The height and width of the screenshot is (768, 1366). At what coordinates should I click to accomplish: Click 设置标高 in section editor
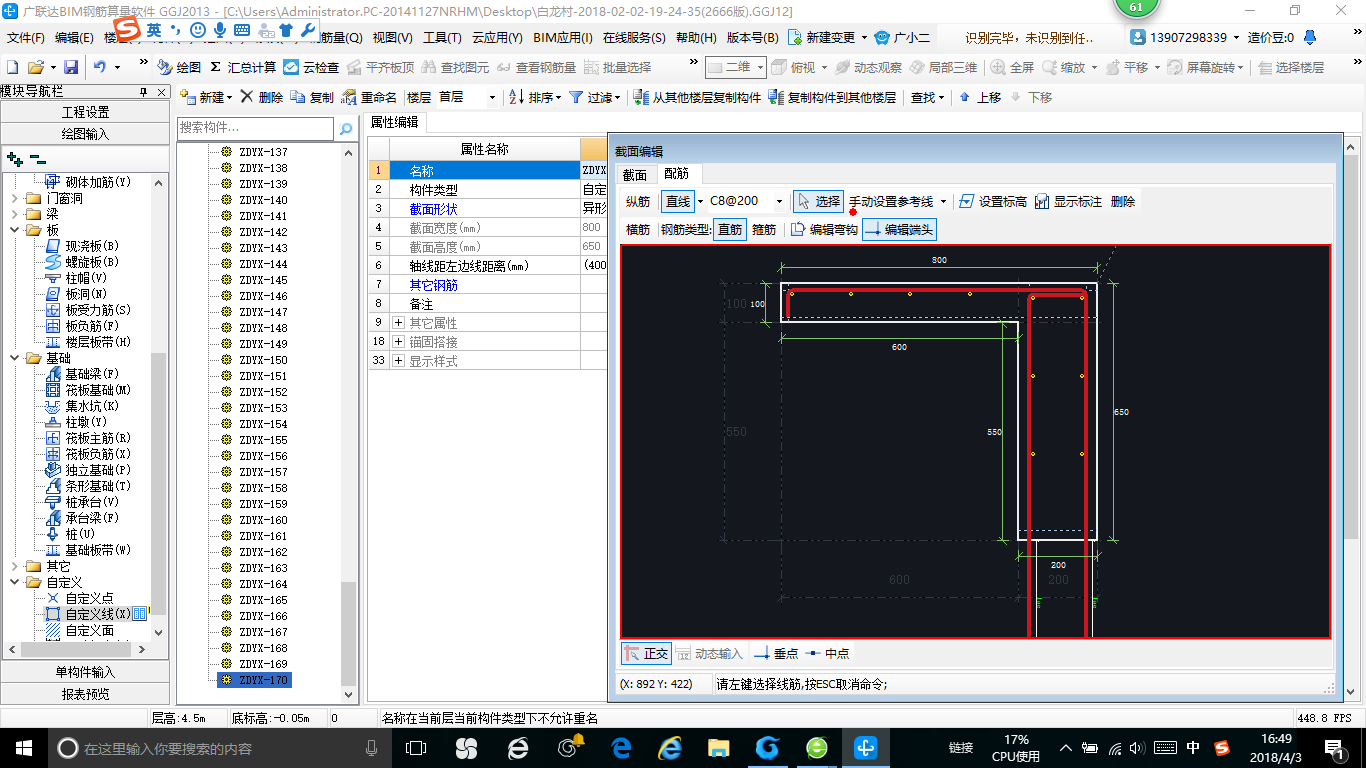pyautogui.click(x=992, y=201)
